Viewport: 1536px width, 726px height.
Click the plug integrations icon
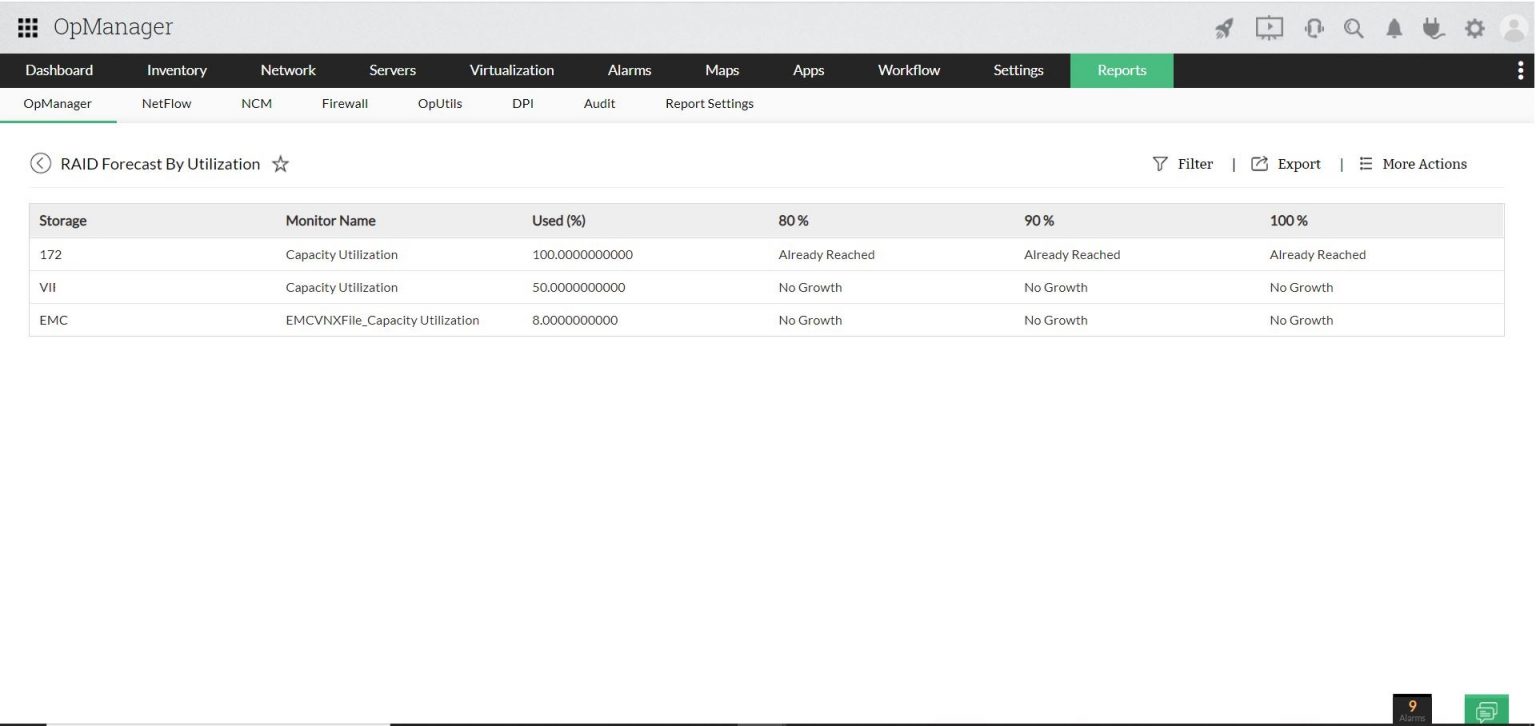pyautogui.click(x=1434, y=28)
